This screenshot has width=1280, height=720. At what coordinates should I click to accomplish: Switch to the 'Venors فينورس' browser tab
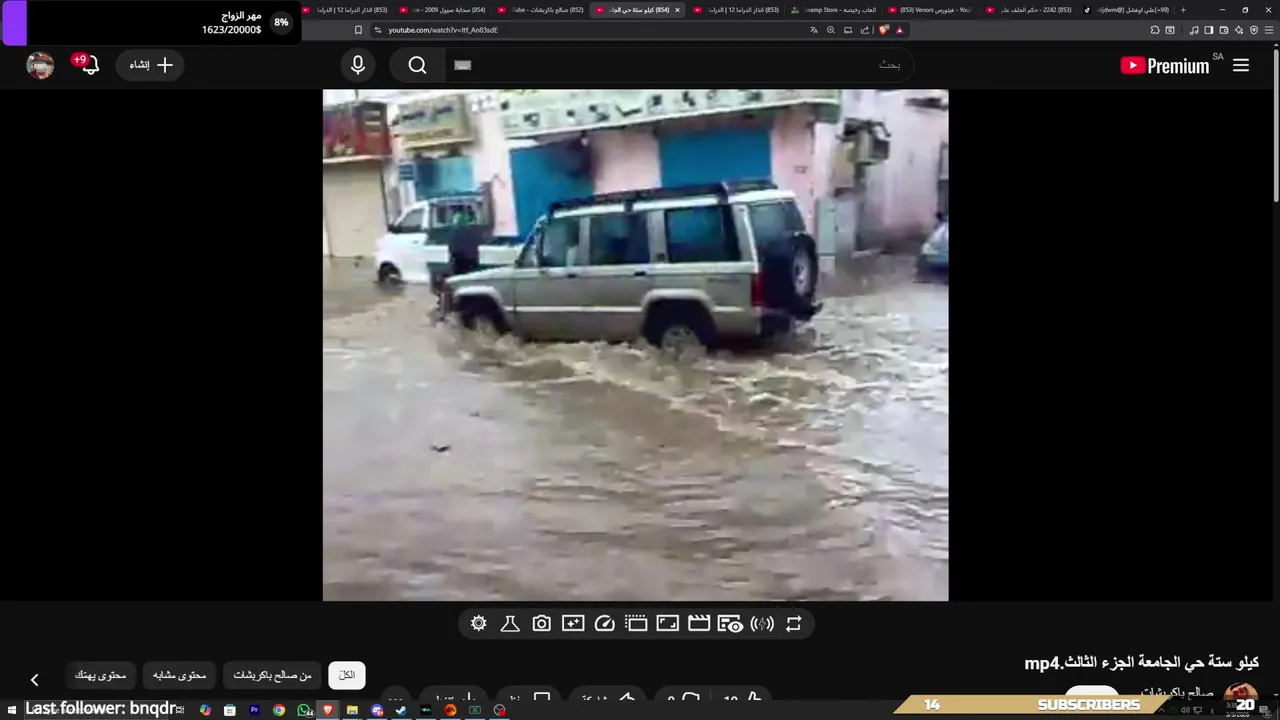point(930,10)
